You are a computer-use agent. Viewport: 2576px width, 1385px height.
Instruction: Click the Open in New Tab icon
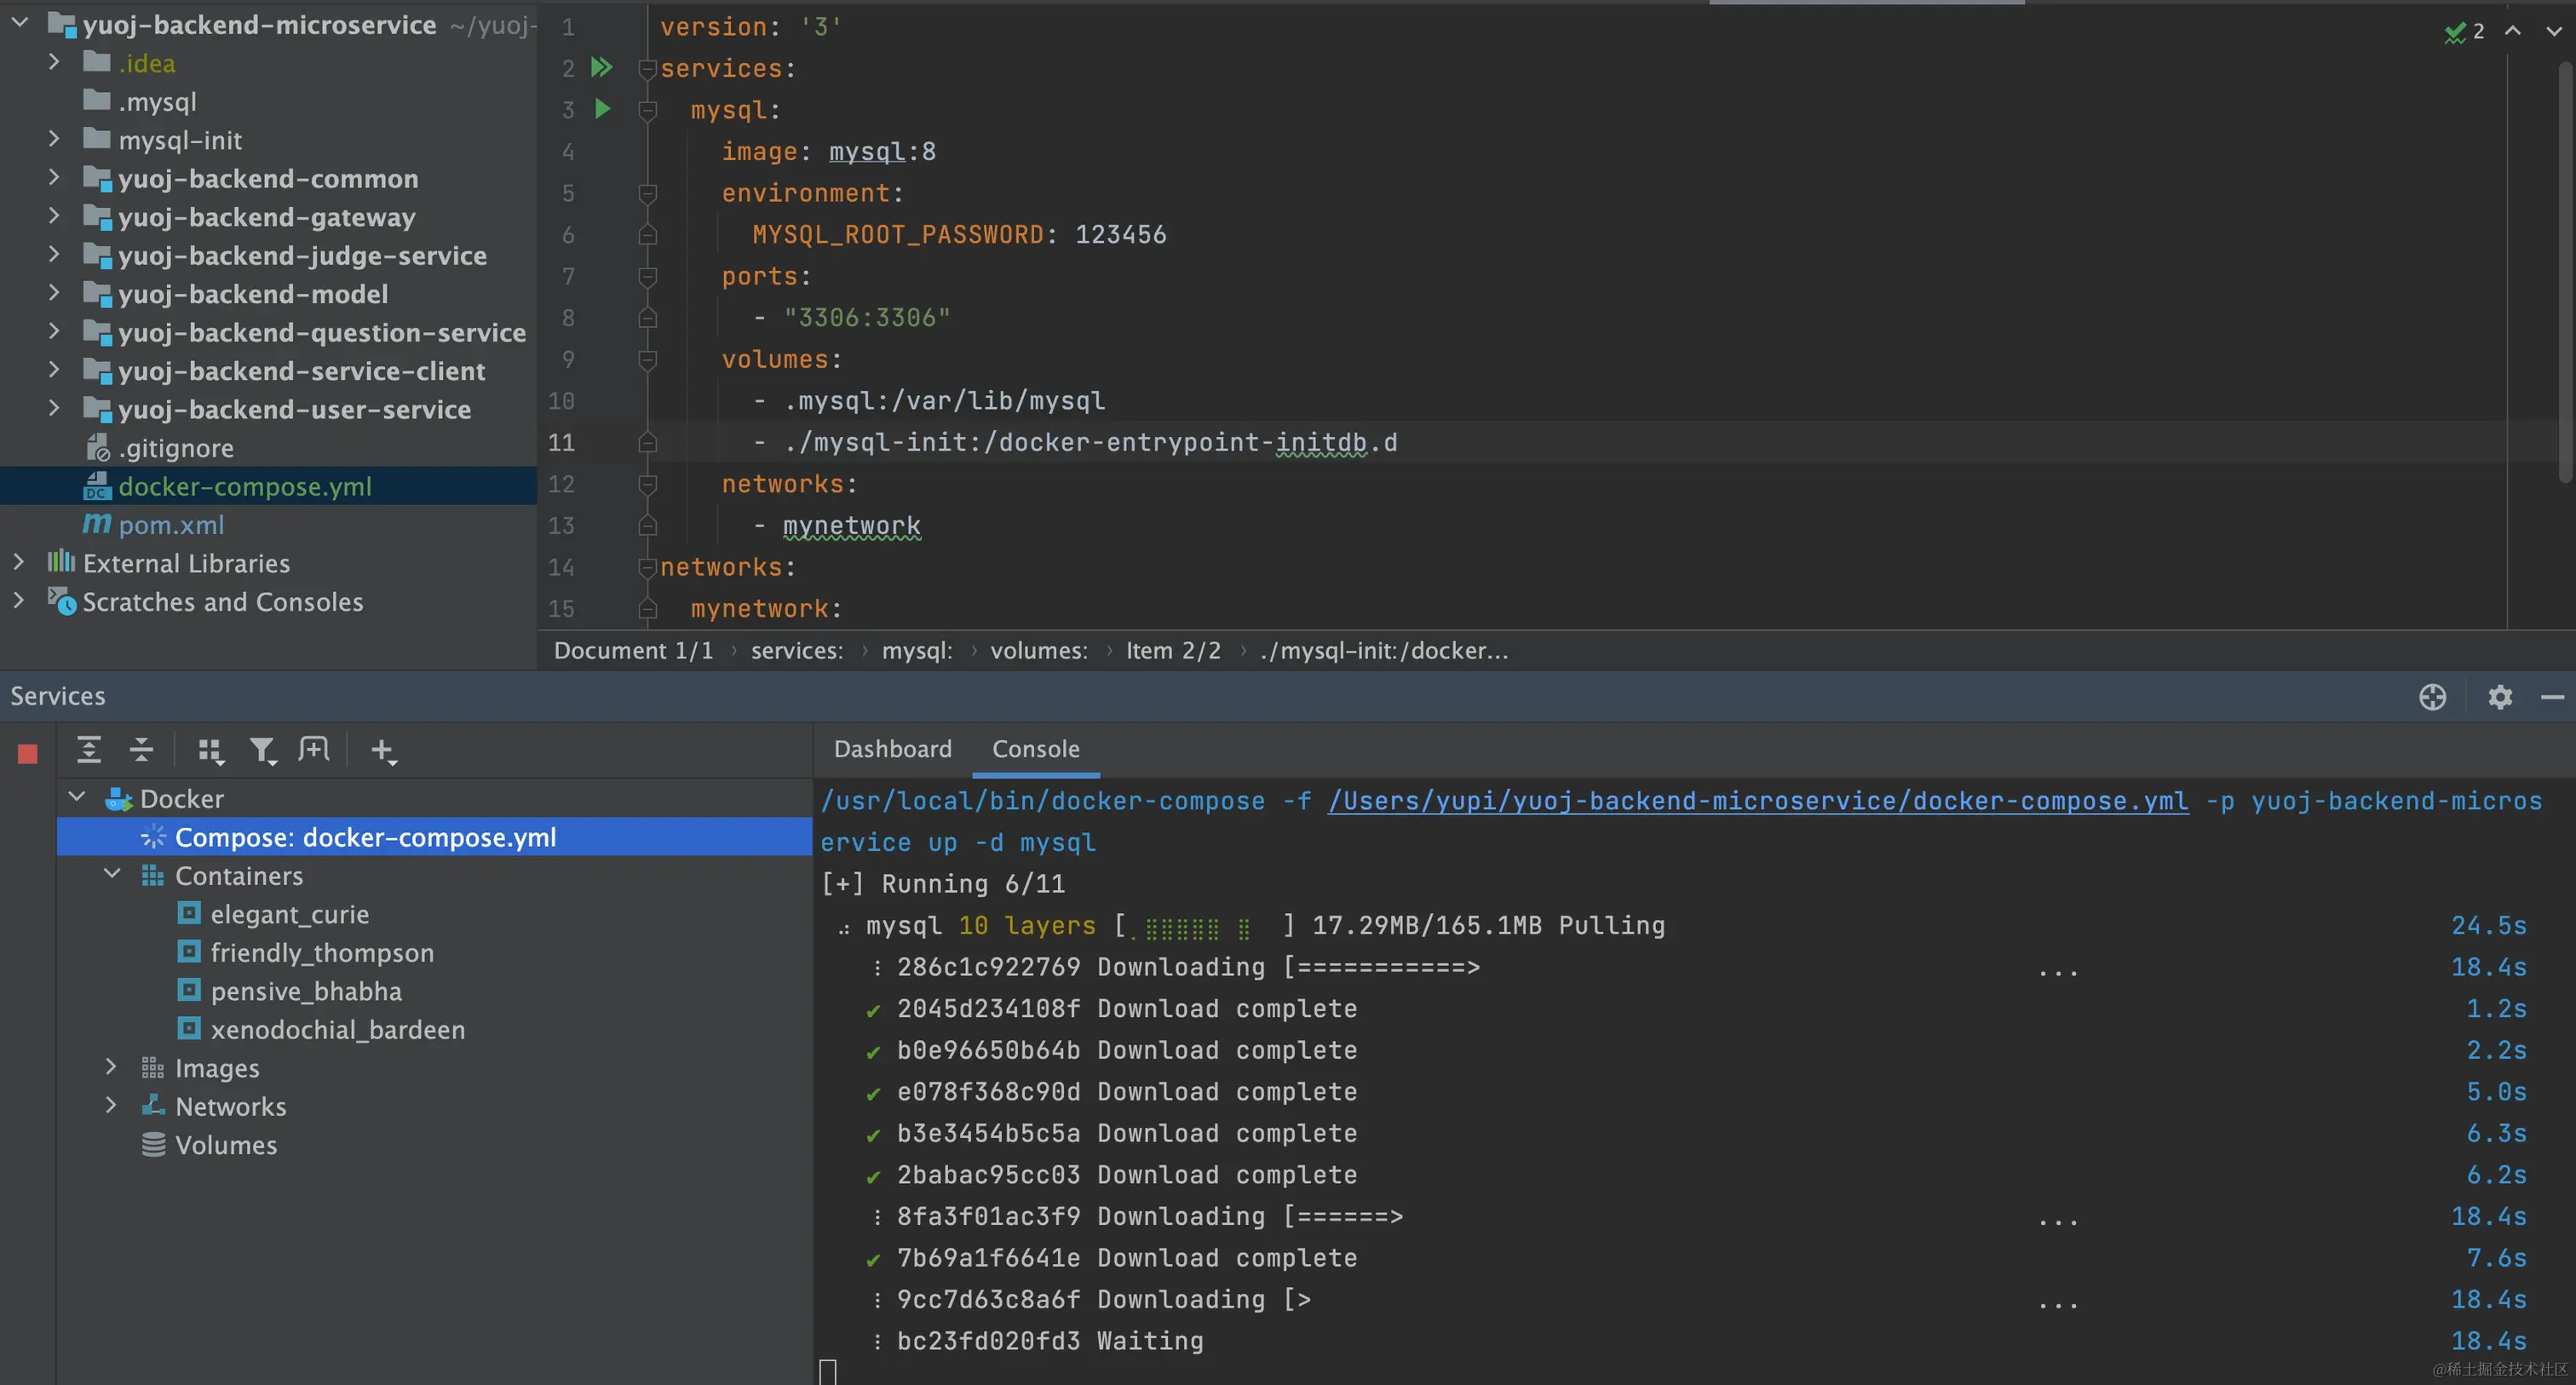[314, 749]
